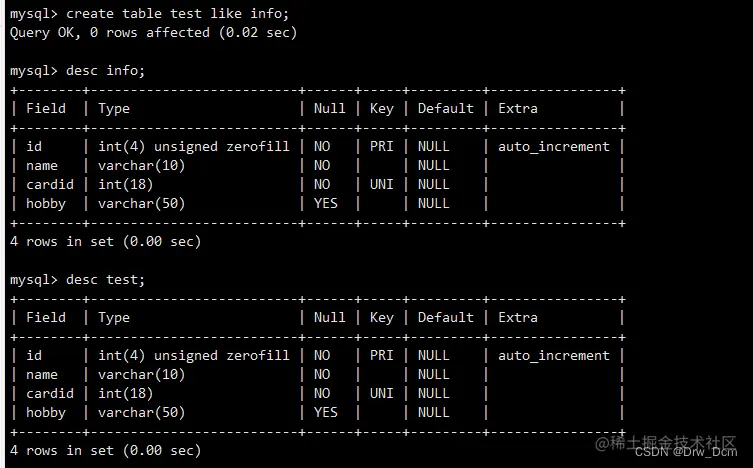Click 'Type' header in the test table
This screenshot has width=753, height=468.
[114, 317]
